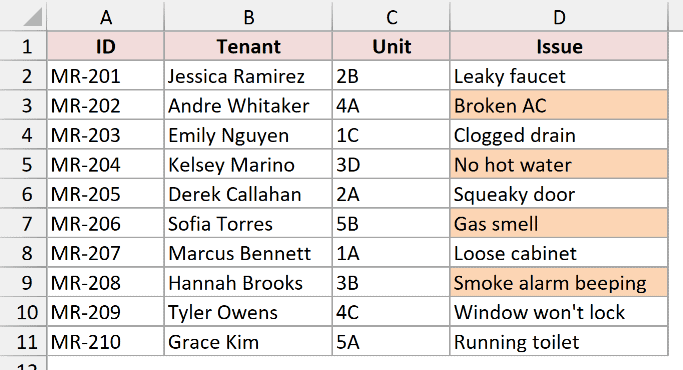Select the Grace Kim cell
The width and height of the screenshot is (683, 370).
click(x=248, y=342)
